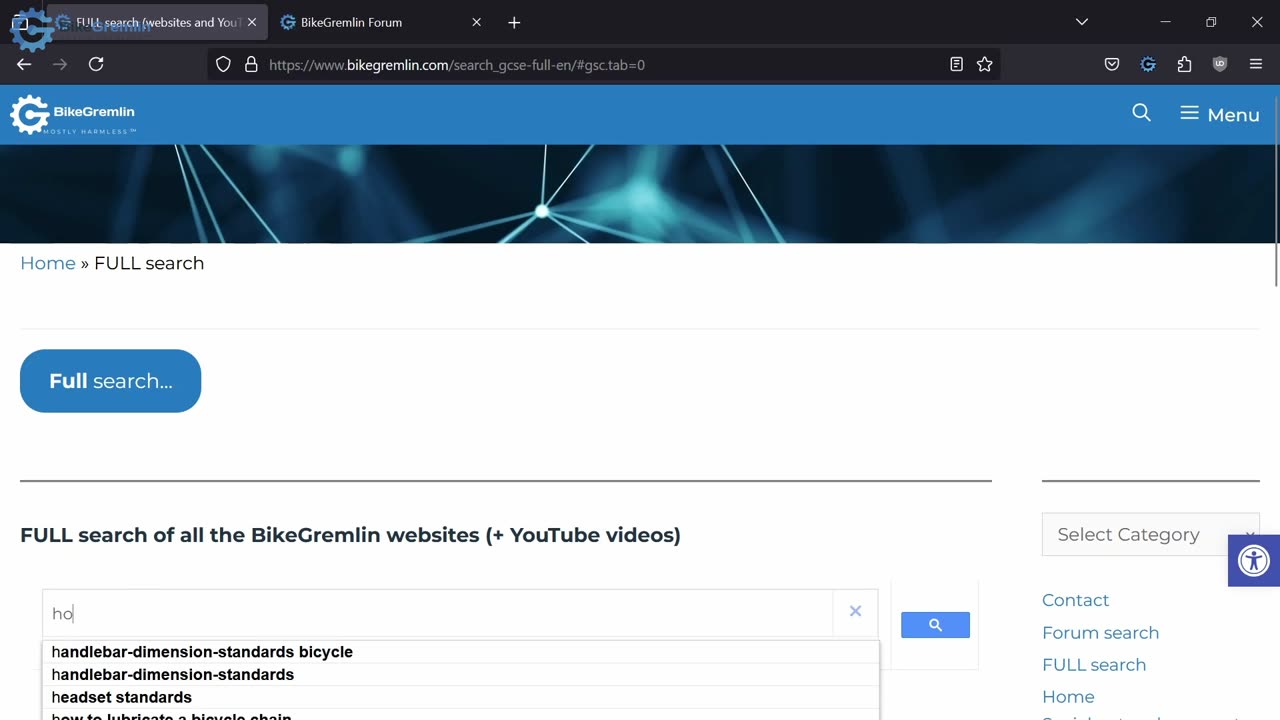
Task: Click the Full search... blue button
Action: pos(110,381)
